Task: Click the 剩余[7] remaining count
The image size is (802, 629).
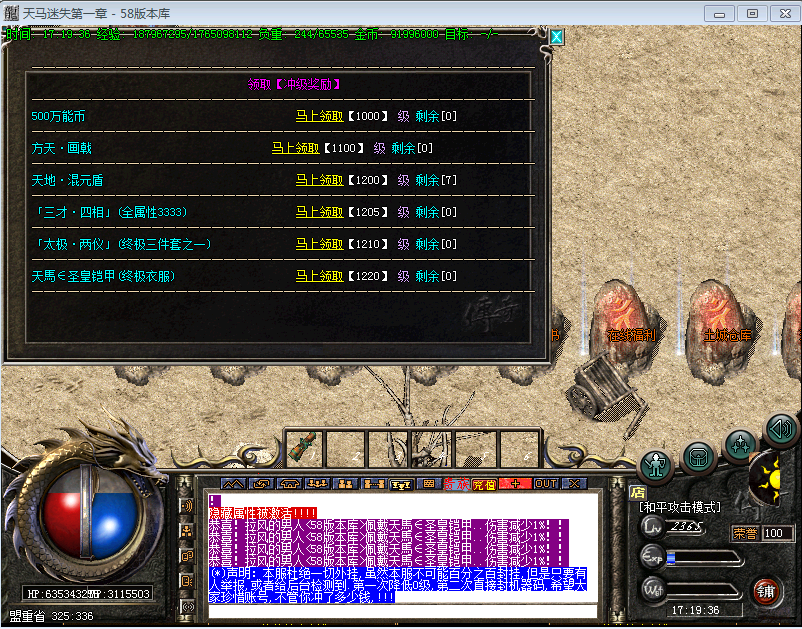Action: [436, 180]
